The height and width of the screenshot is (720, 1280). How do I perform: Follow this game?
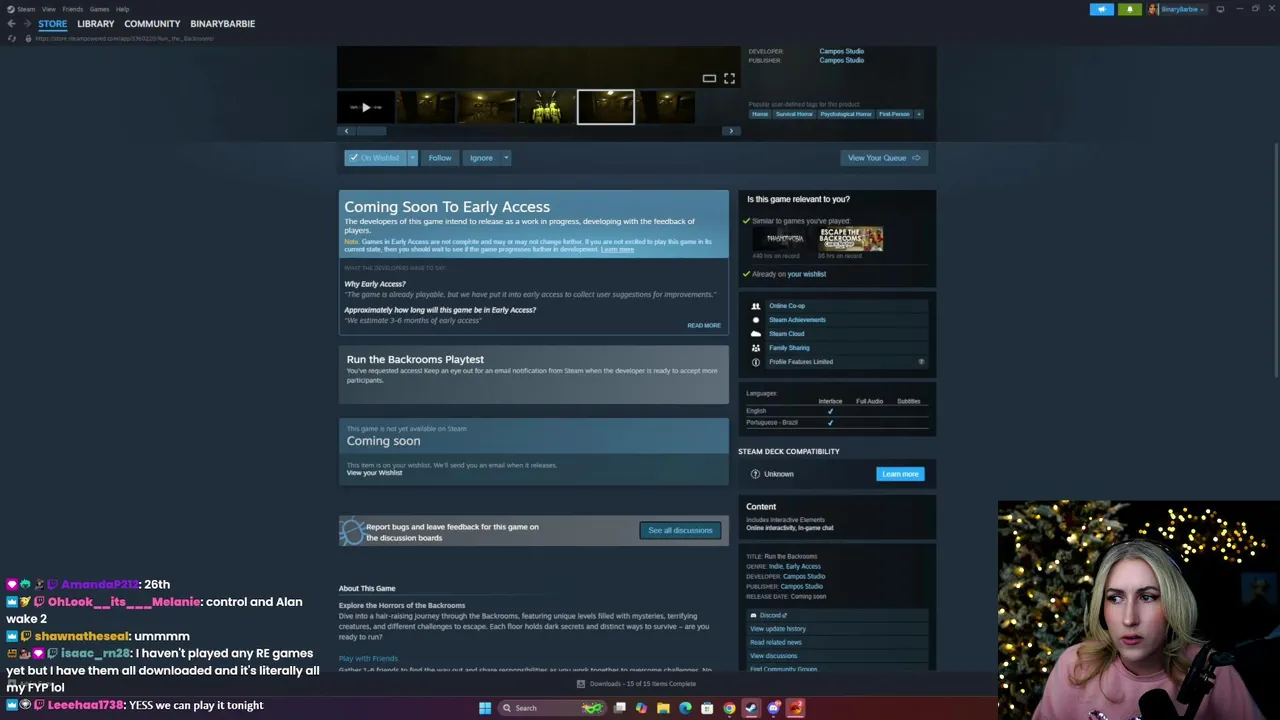(x=440, y=158)
